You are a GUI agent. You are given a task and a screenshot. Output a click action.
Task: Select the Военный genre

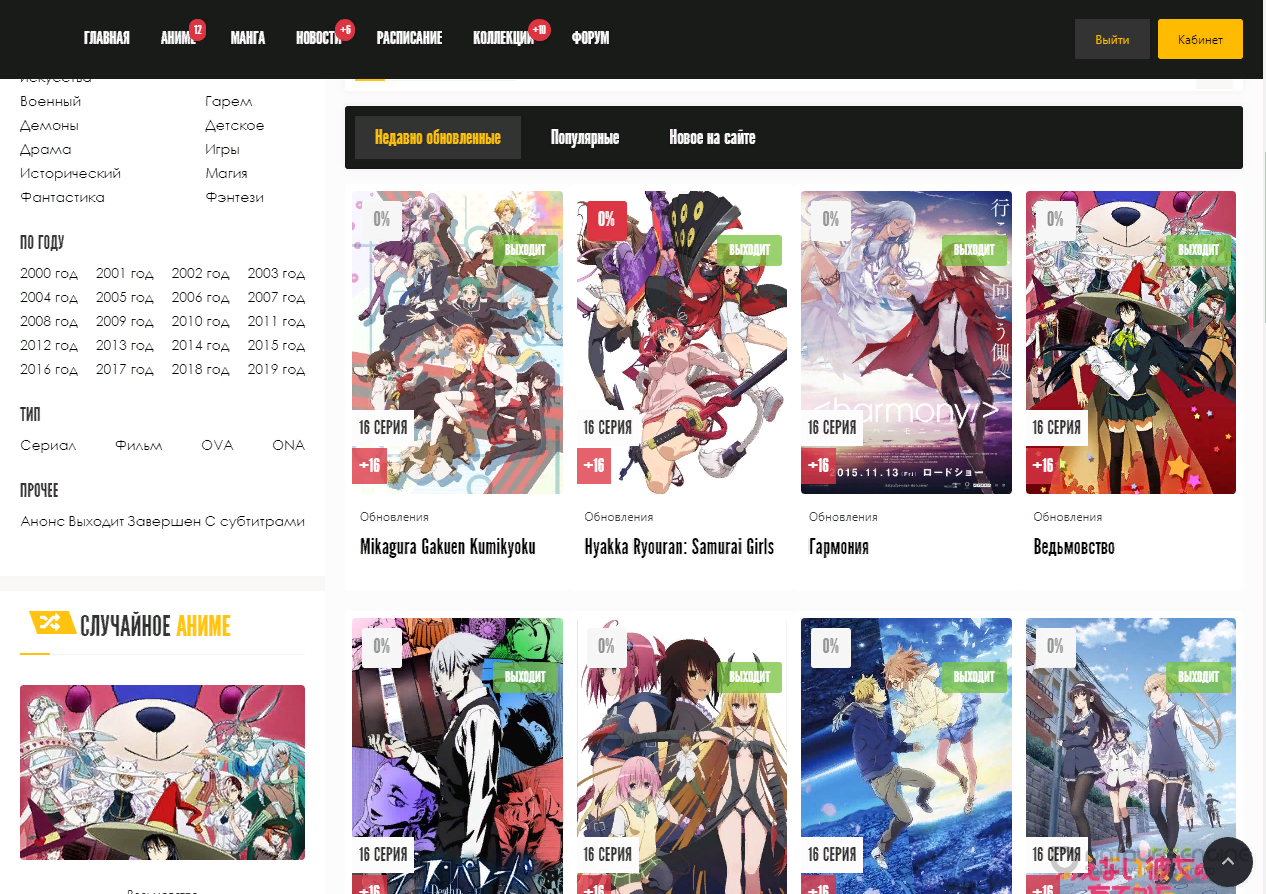coord(51,101)
